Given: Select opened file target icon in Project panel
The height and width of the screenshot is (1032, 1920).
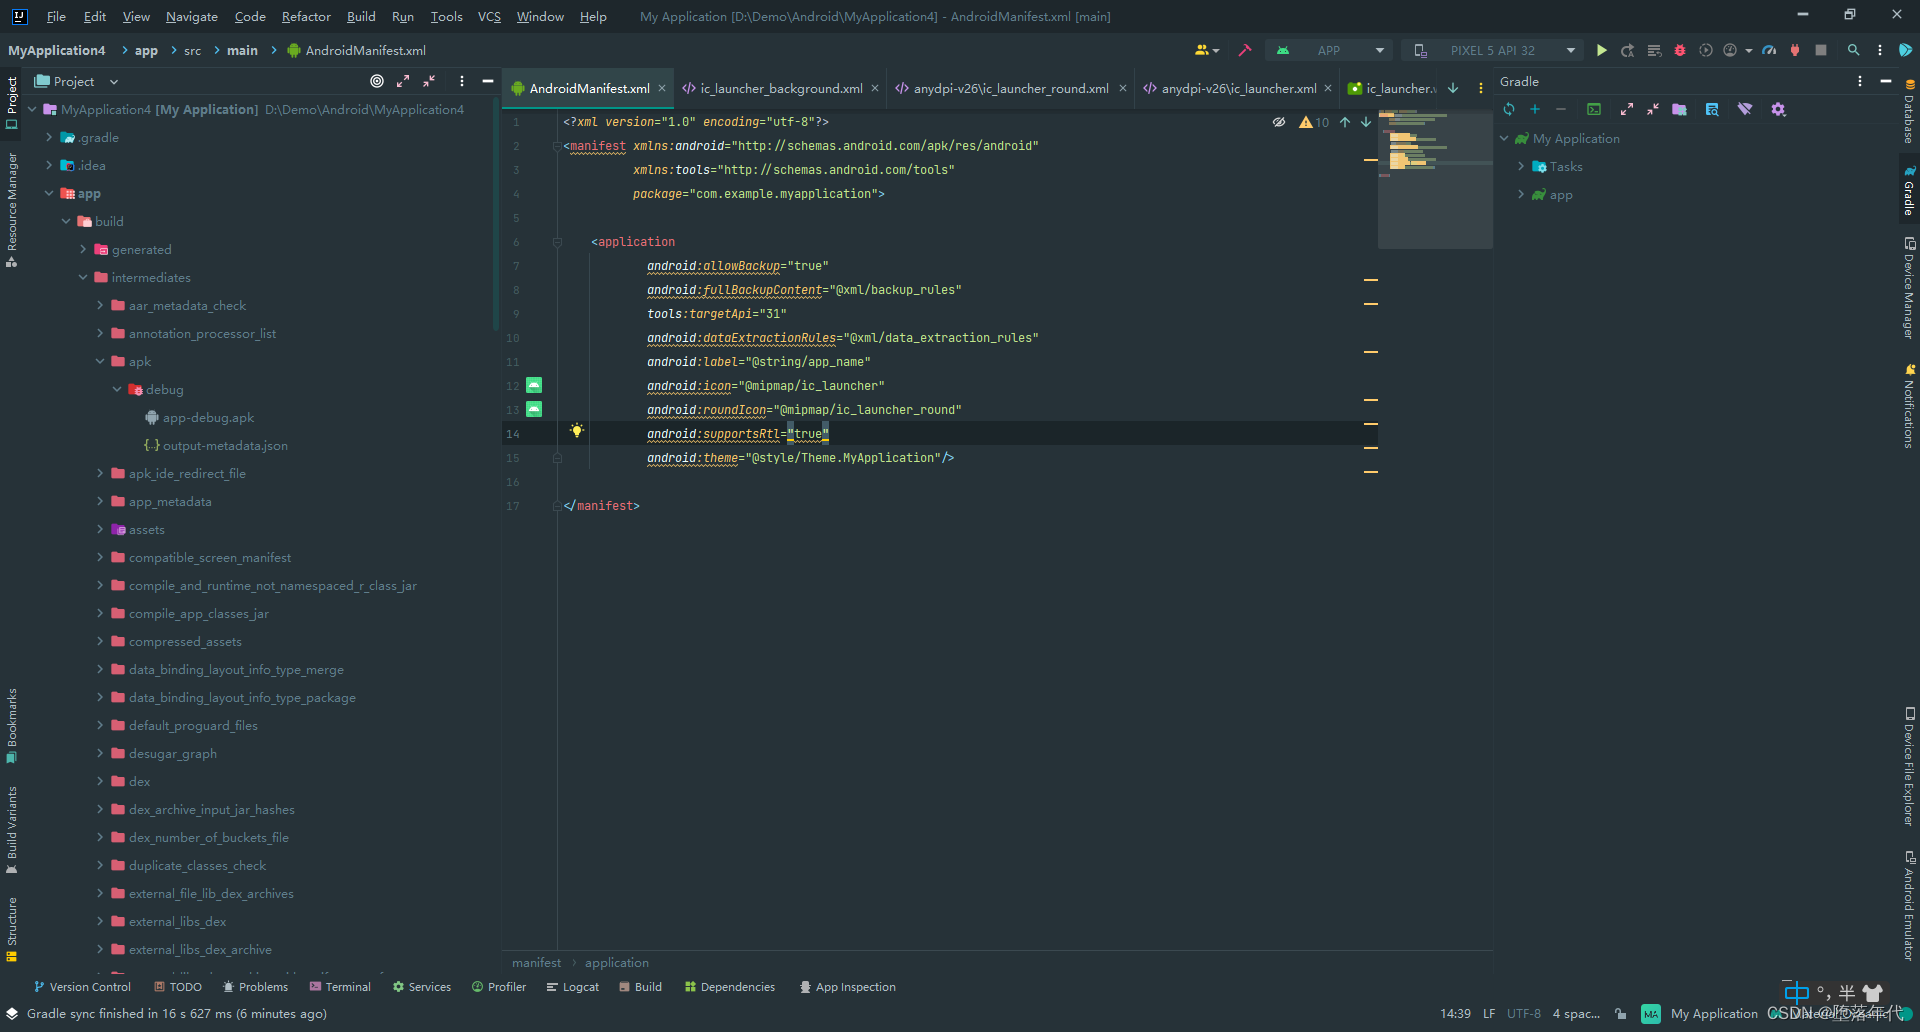Looking at the screenshot, I should click(x=377, y=81).
